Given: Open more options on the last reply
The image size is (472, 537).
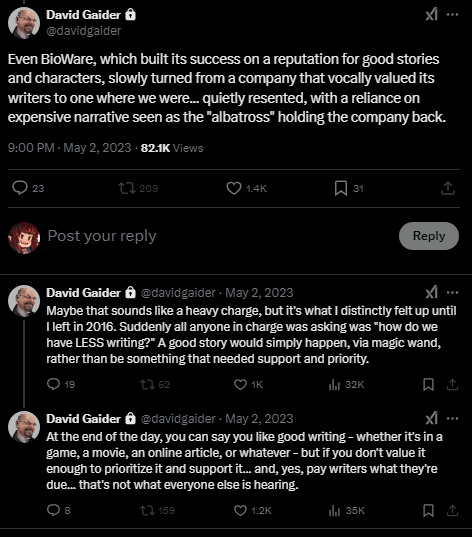Looking at the screenshot, I should pos(452,419).
